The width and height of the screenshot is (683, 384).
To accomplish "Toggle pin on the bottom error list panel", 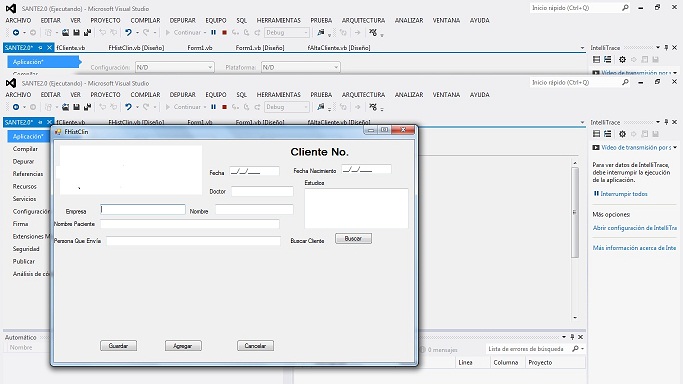I will pos(572,337).
